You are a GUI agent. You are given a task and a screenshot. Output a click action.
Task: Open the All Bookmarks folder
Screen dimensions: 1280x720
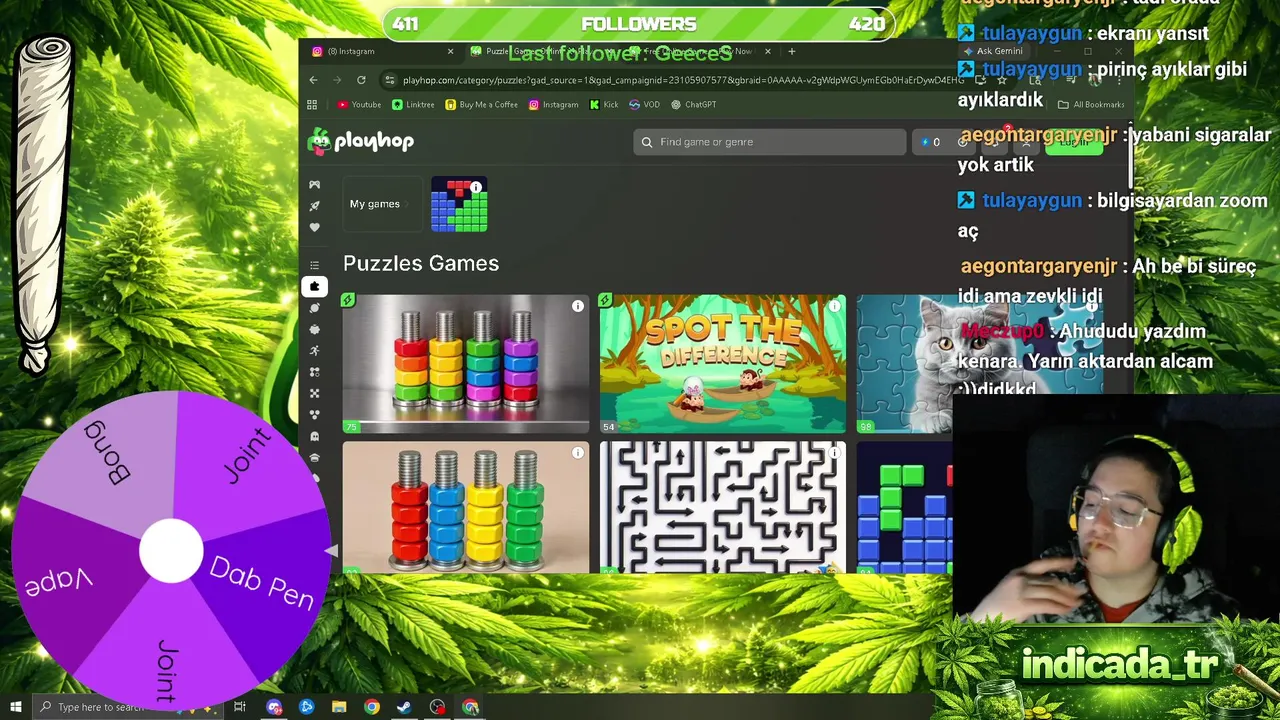click(1091, 104)
